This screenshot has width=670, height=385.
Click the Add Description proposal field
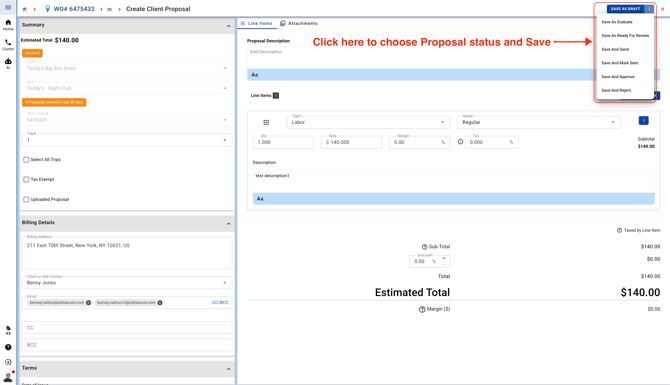[x=421, y=58]
